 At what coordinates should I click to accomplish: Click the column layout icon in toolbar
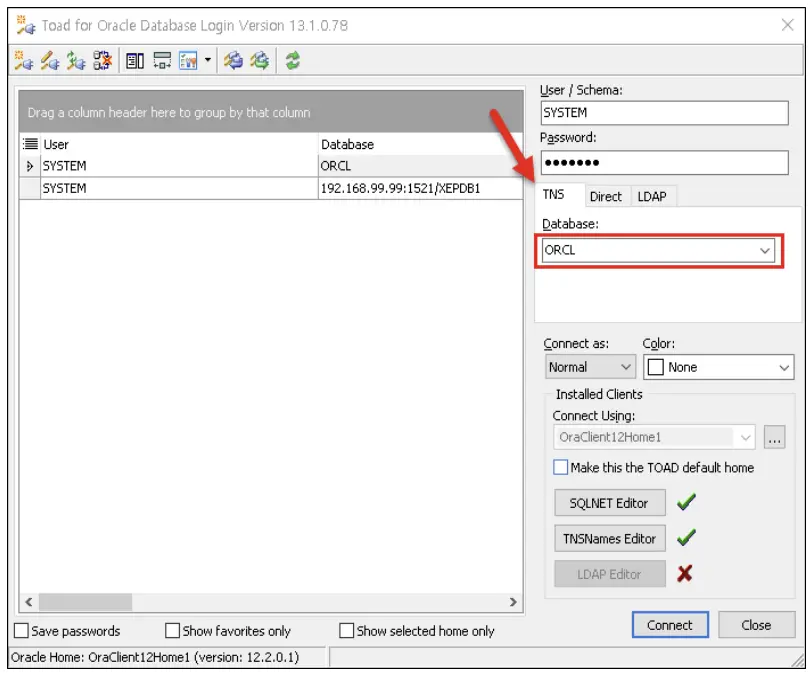coord(135,61)
